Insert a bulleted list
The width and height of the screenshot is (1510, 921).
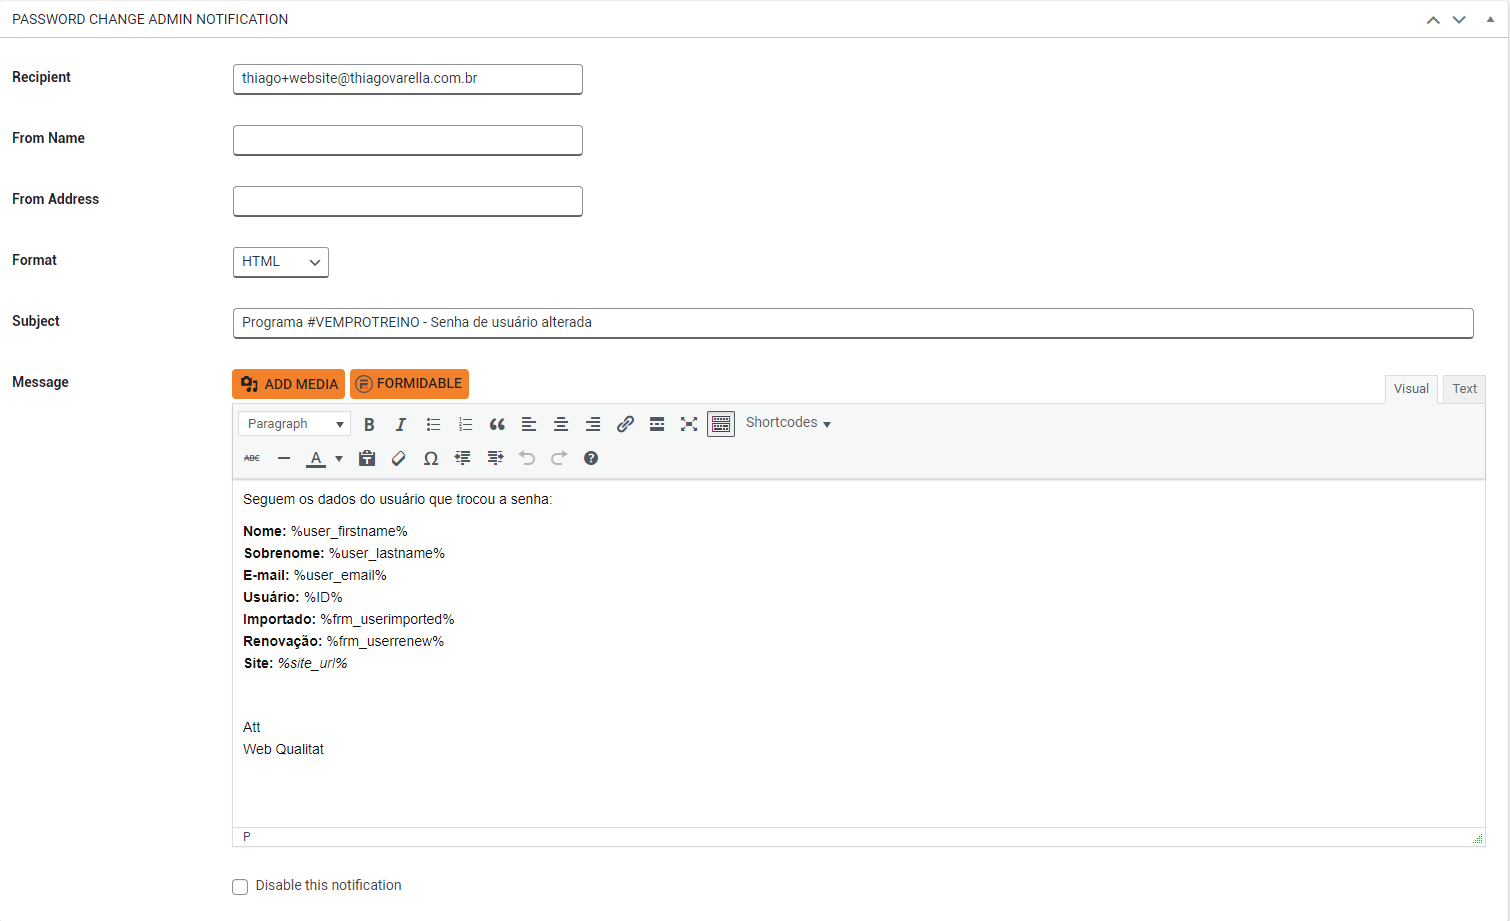(x=433, y=424)
